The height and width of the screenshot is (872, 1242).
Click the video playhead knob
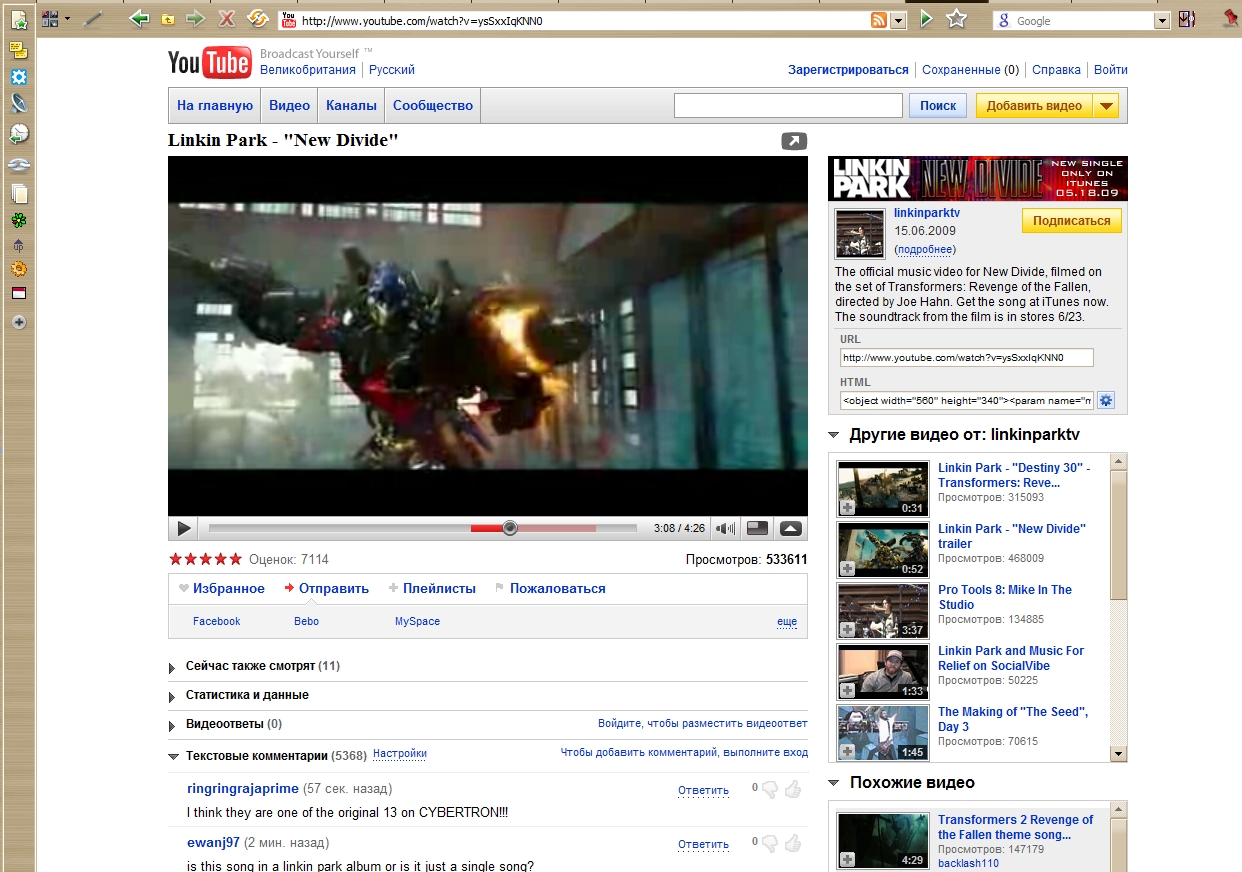pyautogui.click(x=510, y=528)
